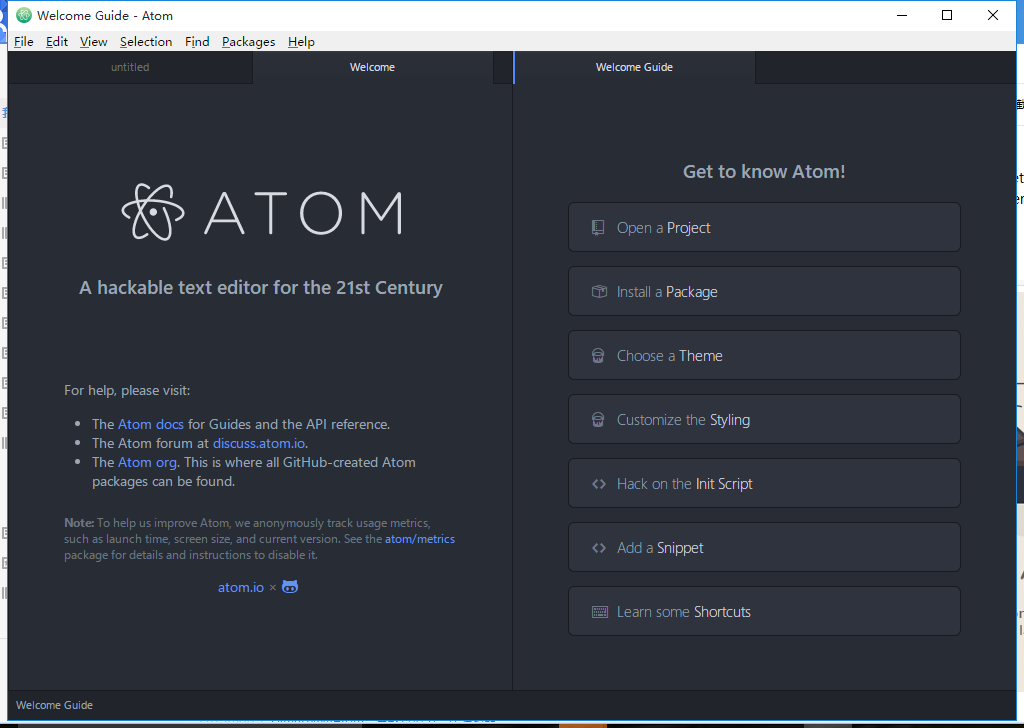
Task: Expand the Hack on the Init Script section
Action: (764, 483)
